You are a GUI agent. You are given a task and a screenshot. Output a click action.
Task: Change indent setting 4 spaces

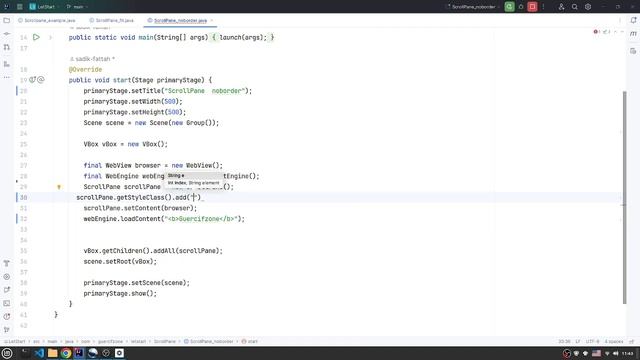(x=613, y=341)
